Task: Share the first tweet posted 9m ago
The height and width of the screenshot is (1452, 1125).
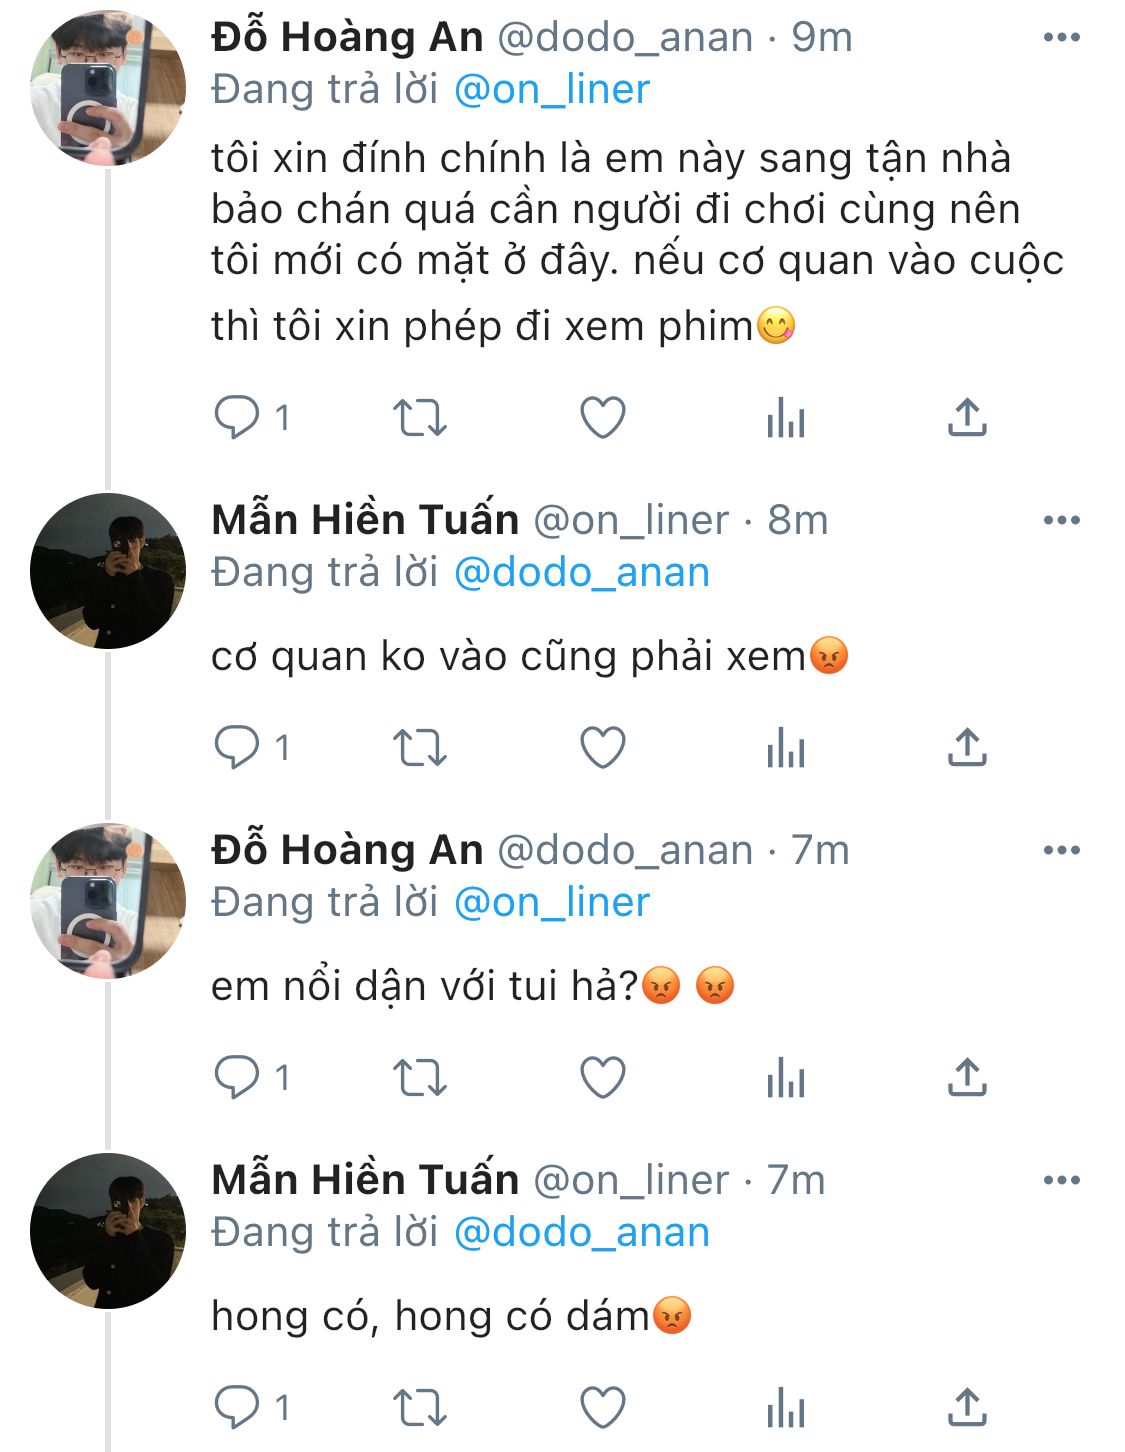Action: tap(967, 417)
